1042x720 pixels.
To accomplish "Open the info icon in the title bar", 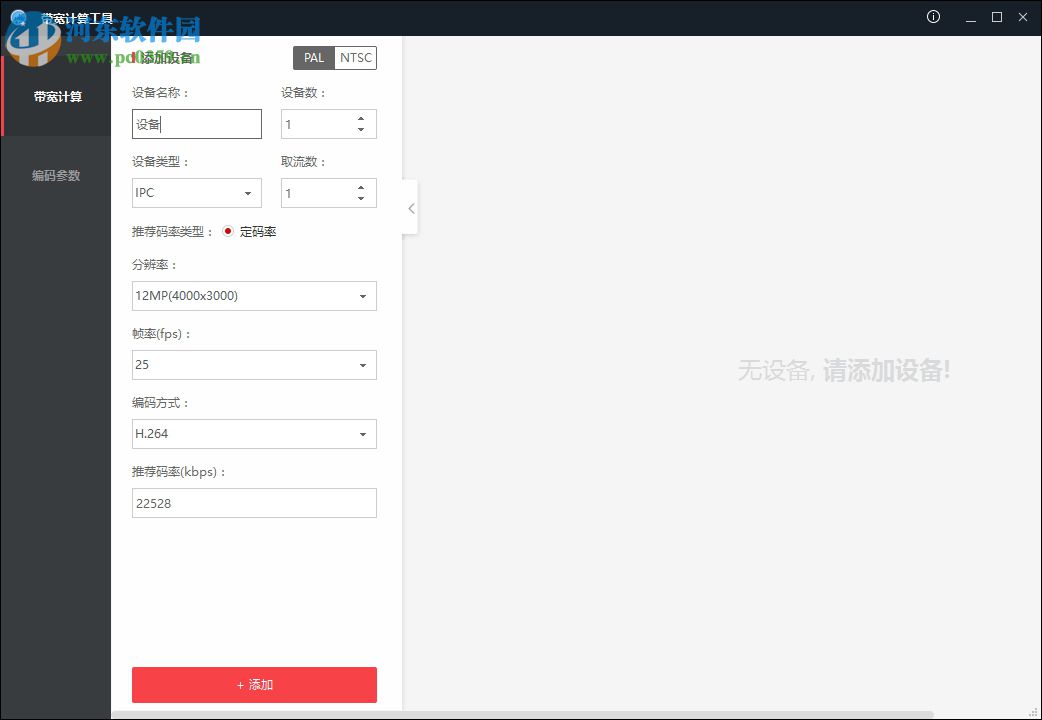I will click(x=933, y=17).
